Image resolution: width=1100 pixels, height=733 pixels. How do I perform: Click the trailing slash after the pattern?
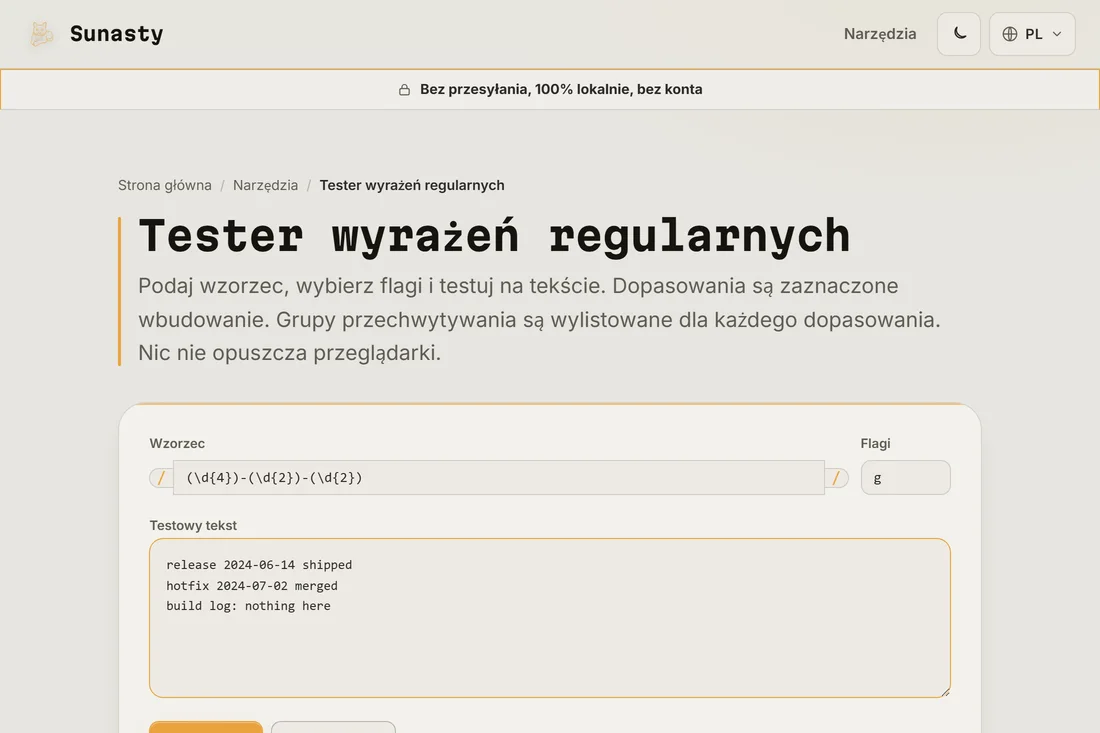click(836, 478)
